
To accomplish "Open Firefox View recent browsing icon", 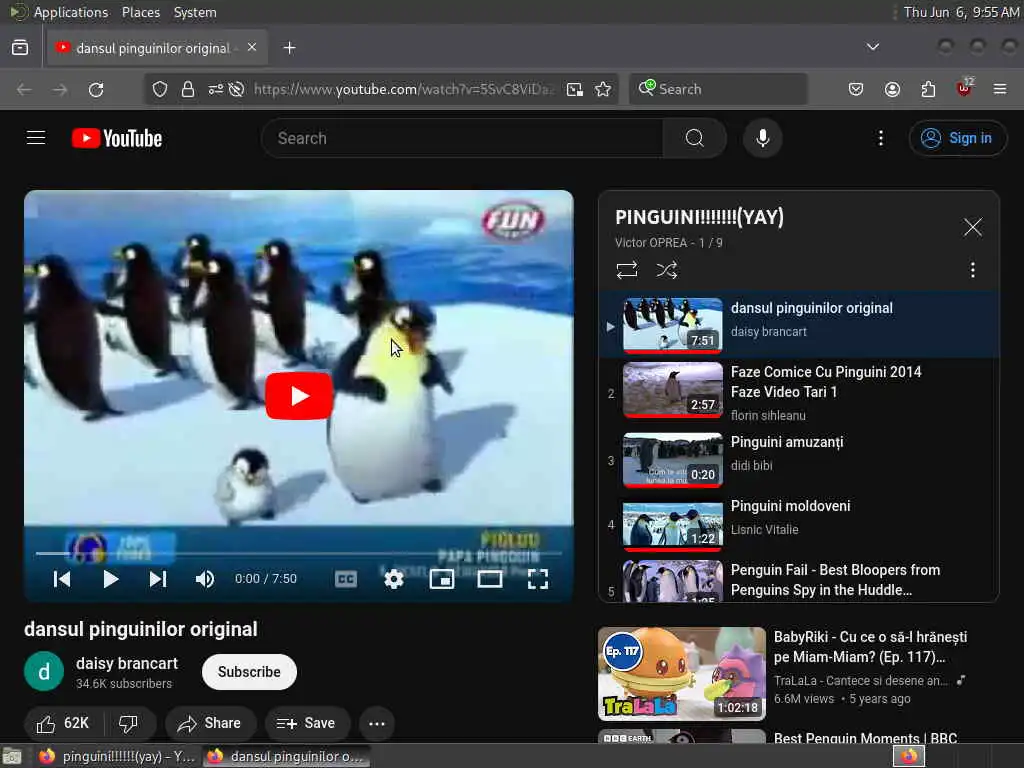I will (x=20, y=48).
